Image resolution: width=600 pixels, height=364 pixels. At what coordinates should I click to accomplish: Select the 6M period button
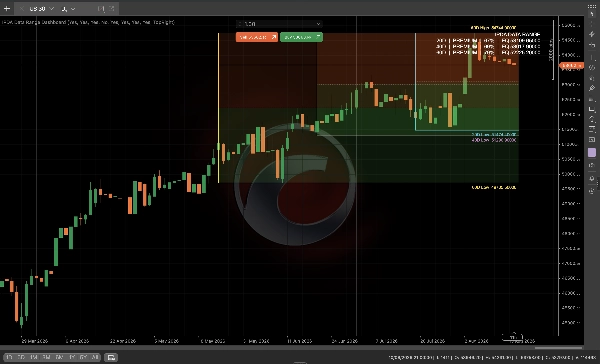(59, 357)
